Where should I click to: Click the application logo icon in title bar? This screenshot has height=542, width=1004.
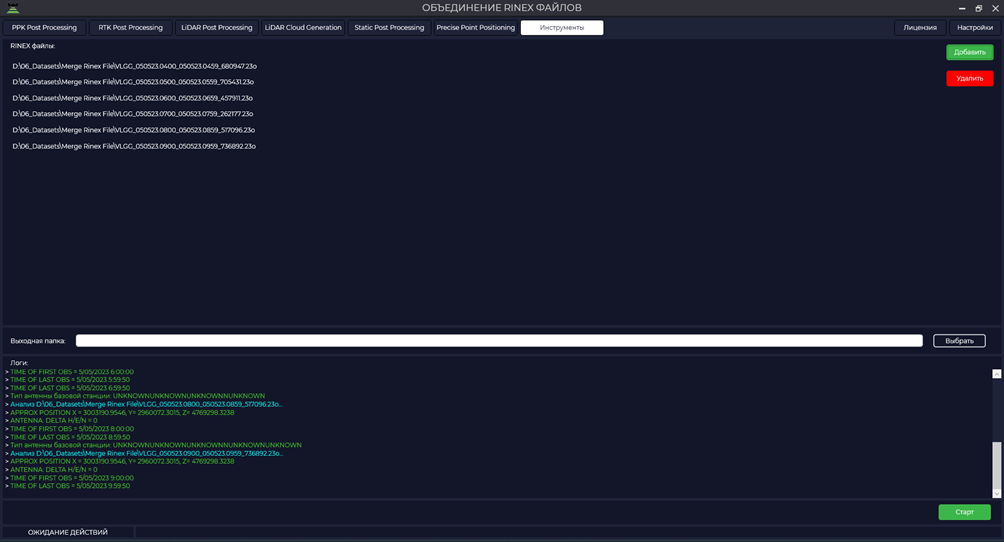coord(13,8)
